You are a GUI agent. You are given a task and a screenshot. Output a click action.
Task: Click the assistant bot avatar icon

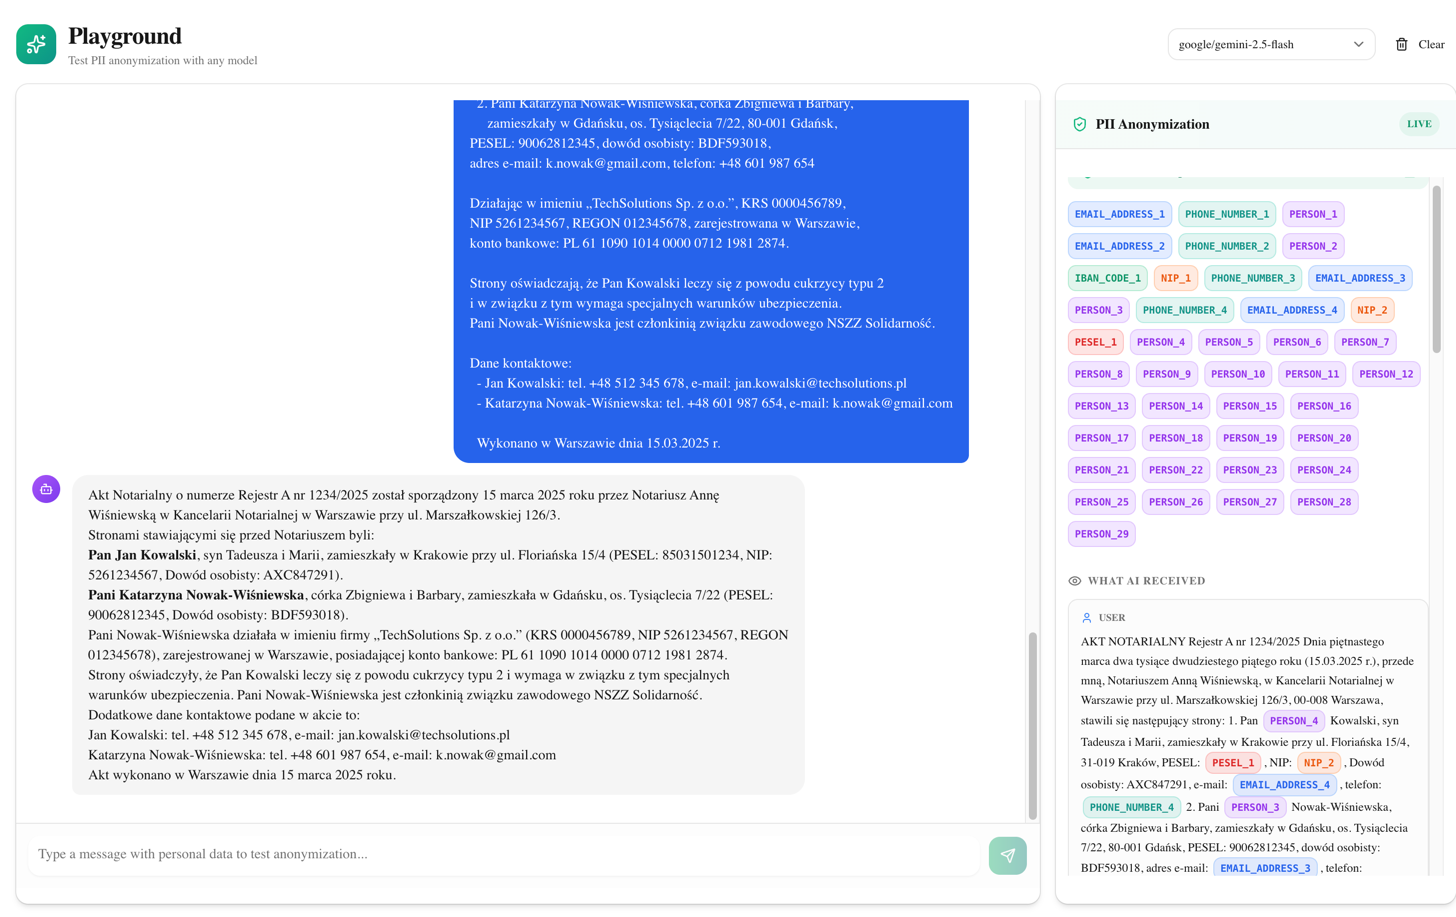point(46,489)
